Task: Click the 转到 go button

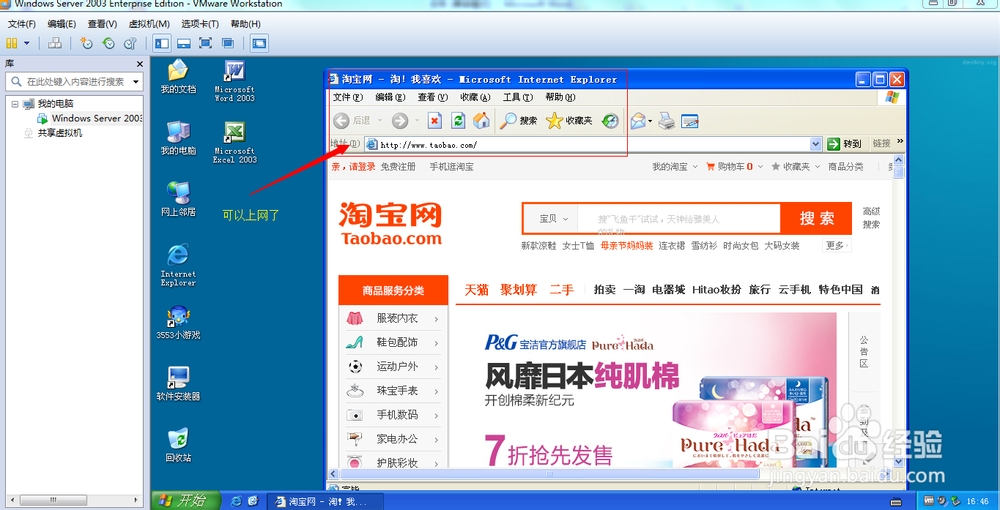Action: (845, 145)
